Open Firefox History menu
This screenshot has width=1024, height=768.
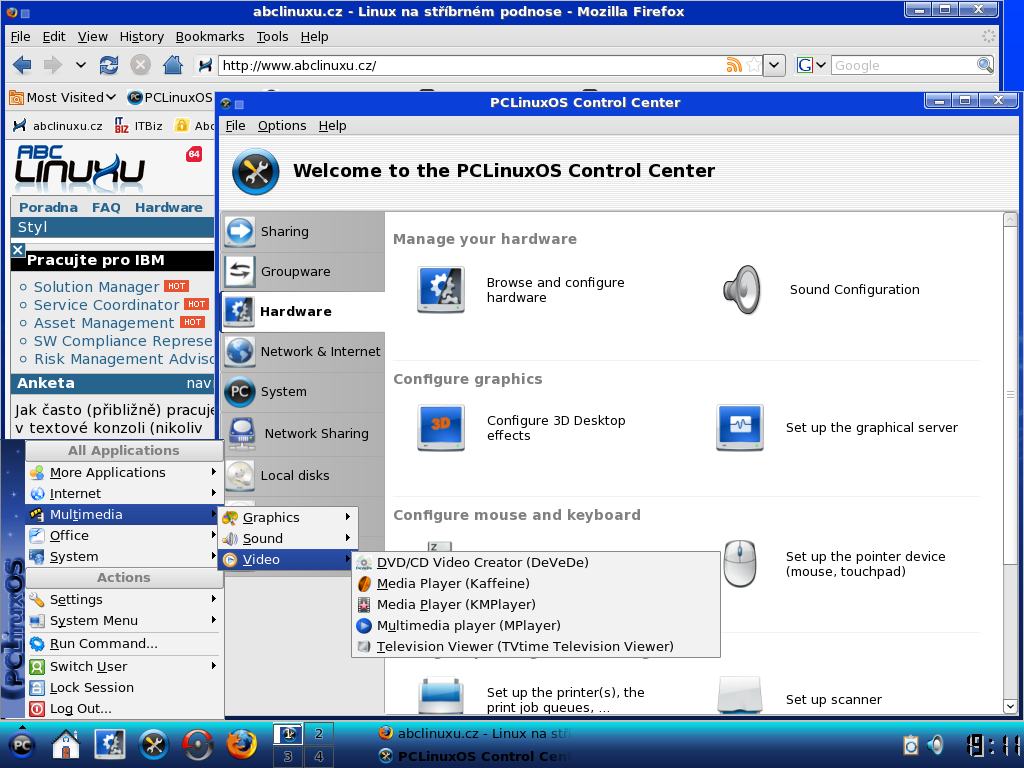[x=141, y=37]
